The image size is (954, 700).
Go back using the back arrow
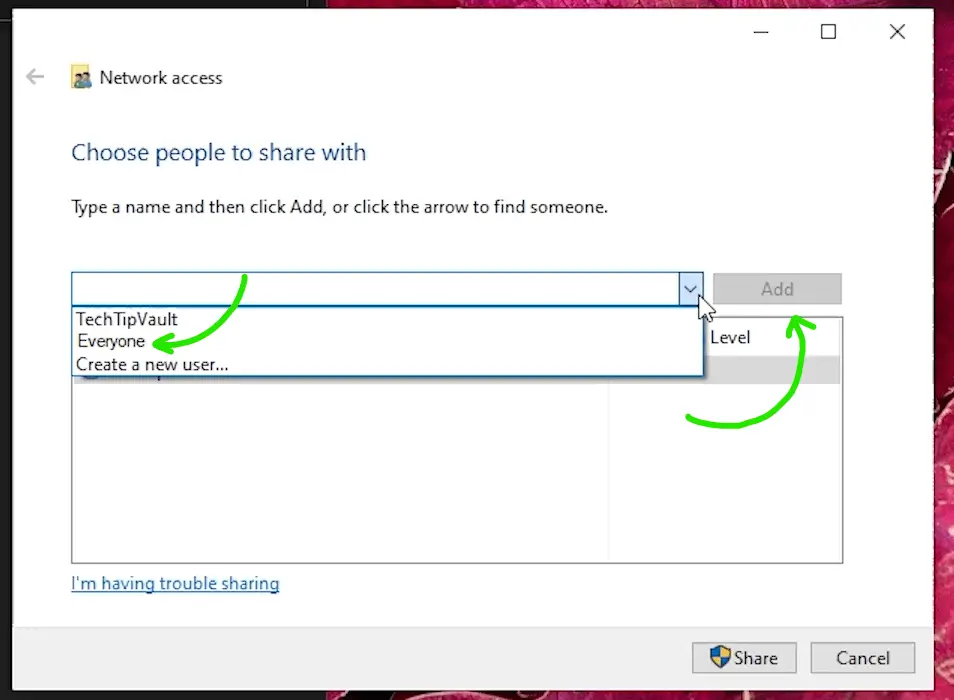35,77
